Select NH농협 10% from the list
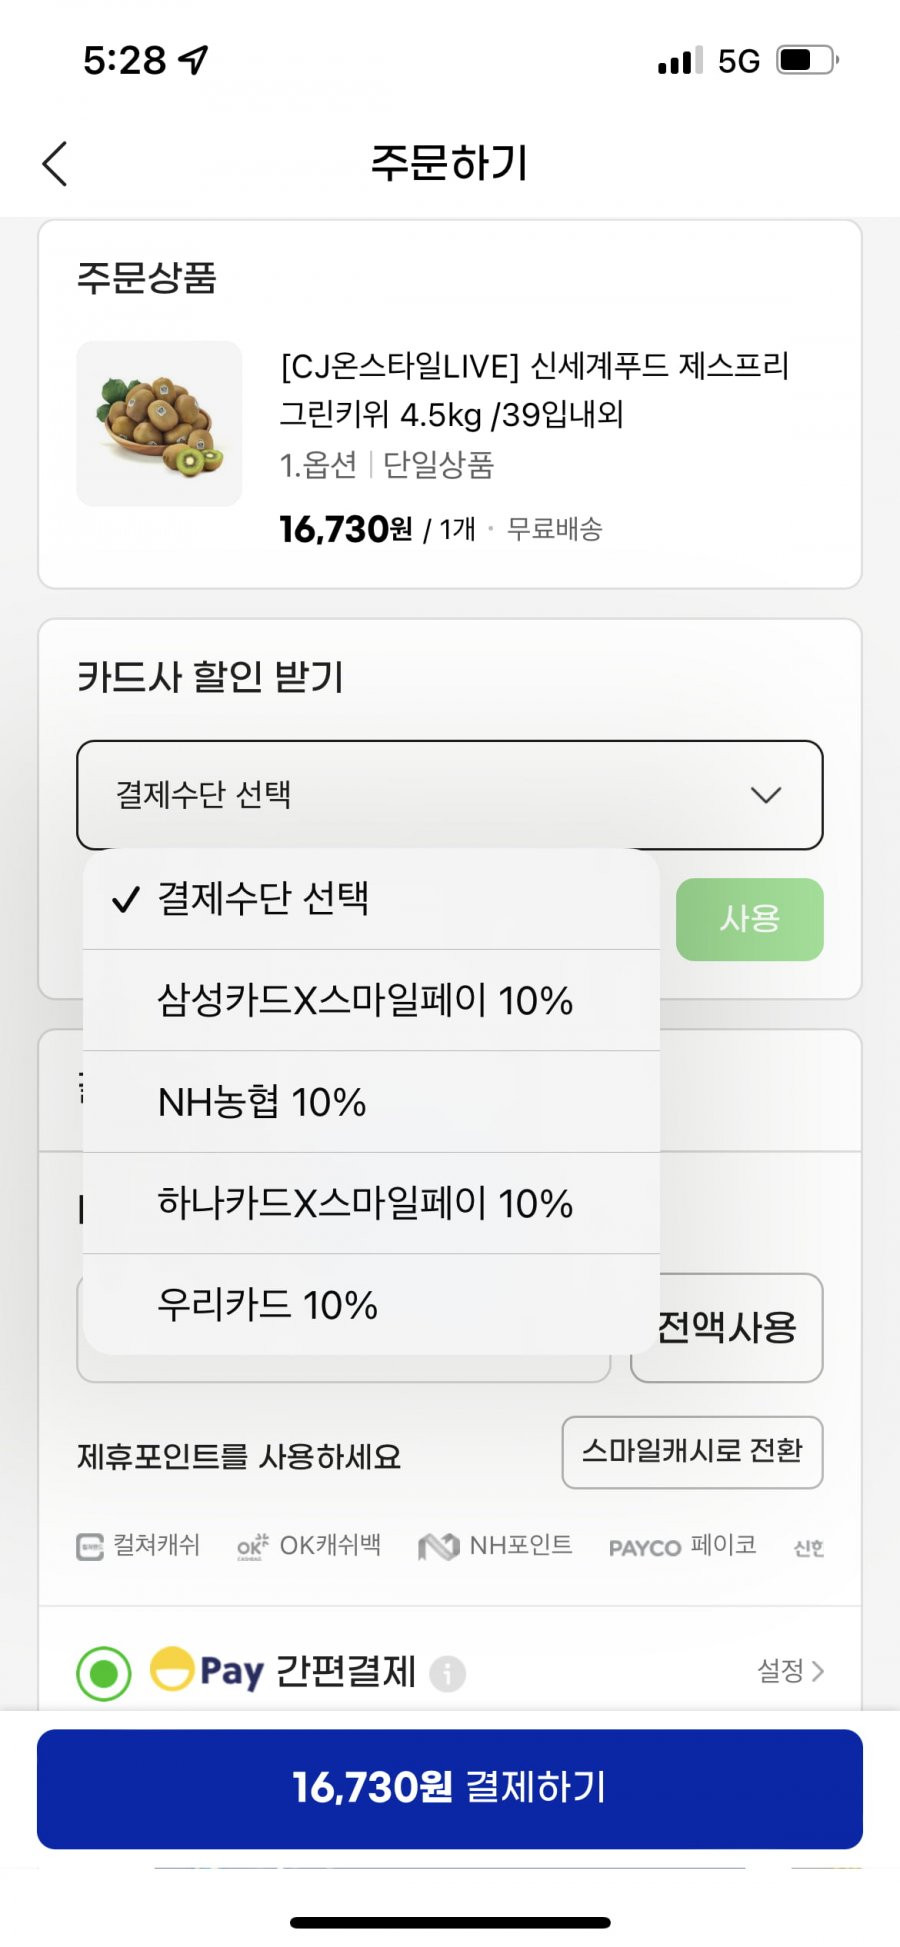900x1947 pixels. pos(371,1102)
